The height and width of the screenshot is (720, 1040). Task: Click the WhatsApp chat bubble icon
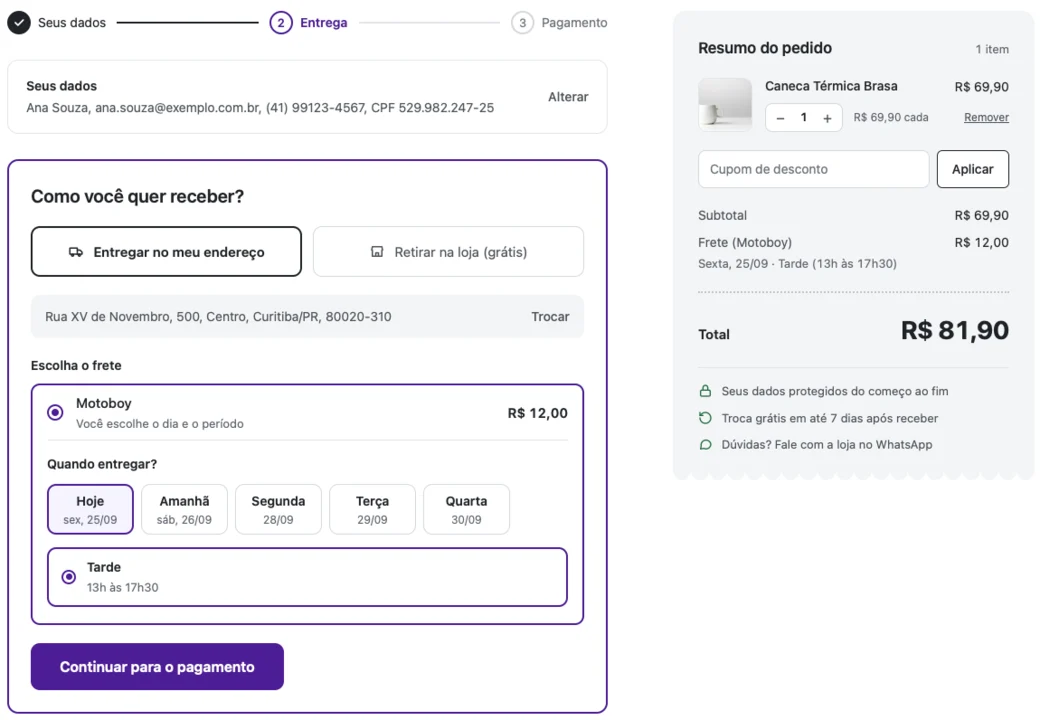click(x=705, y=445)
